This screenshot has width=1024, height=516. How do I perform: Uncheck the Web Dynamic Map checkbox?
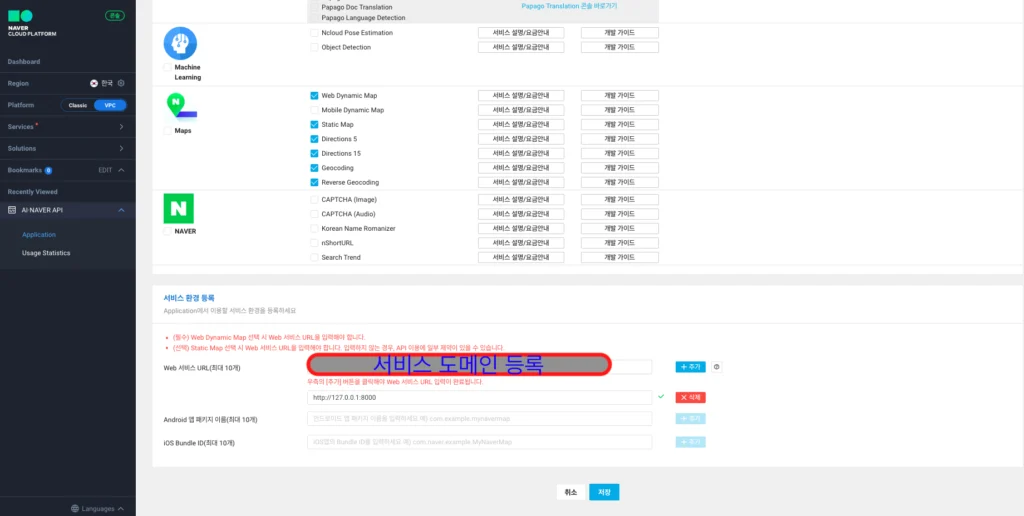coord(314,95)
